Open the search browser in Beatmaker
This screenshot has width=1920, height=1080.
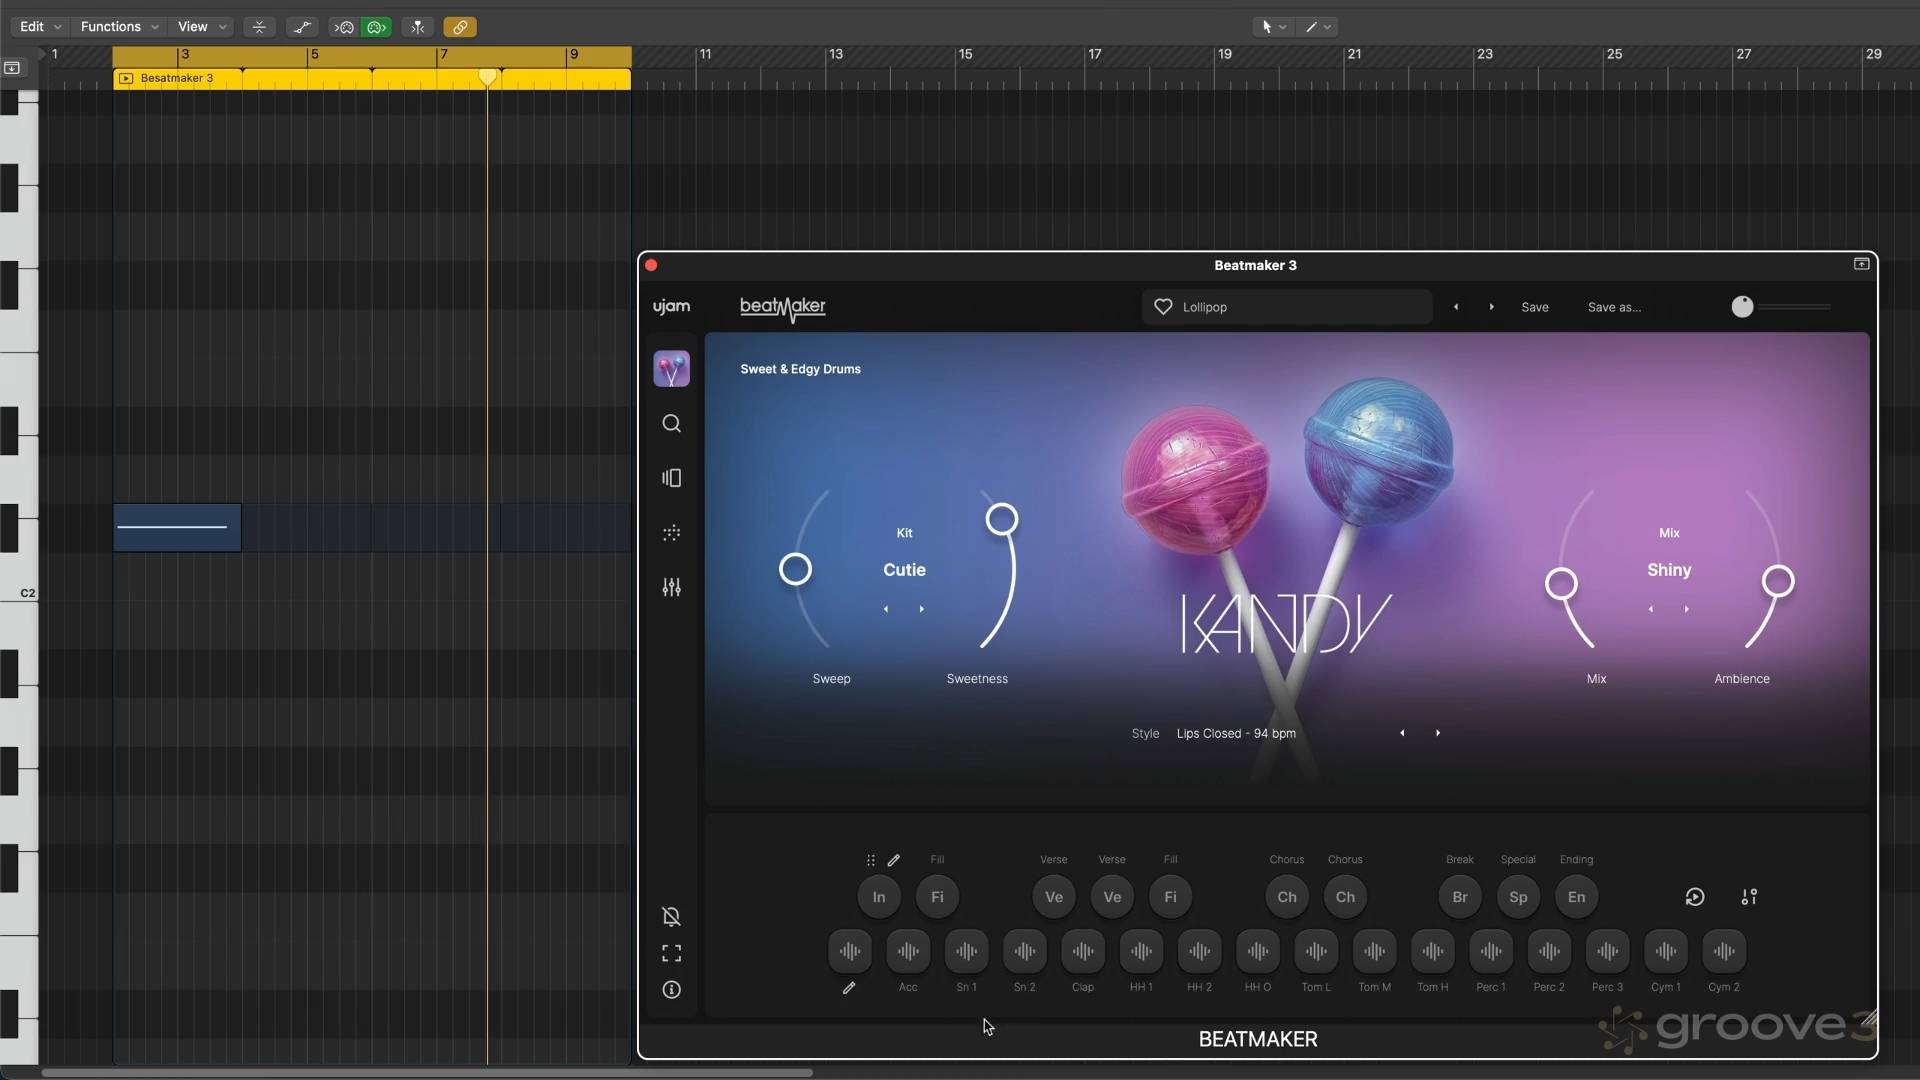672,423
